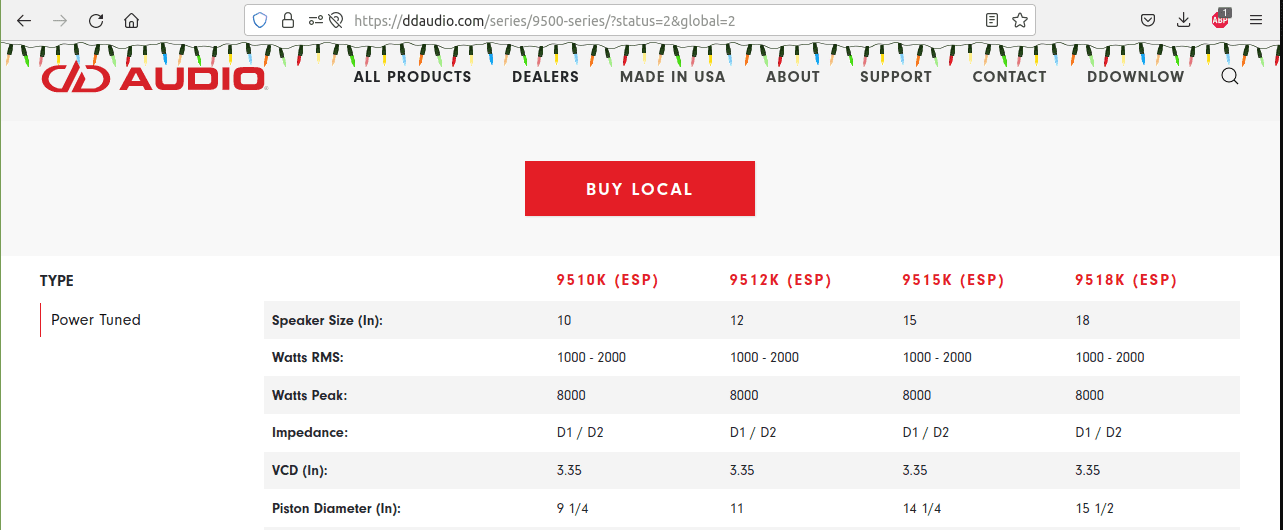Click the 9515K Watts Peak value 8000

pos(917,396)
